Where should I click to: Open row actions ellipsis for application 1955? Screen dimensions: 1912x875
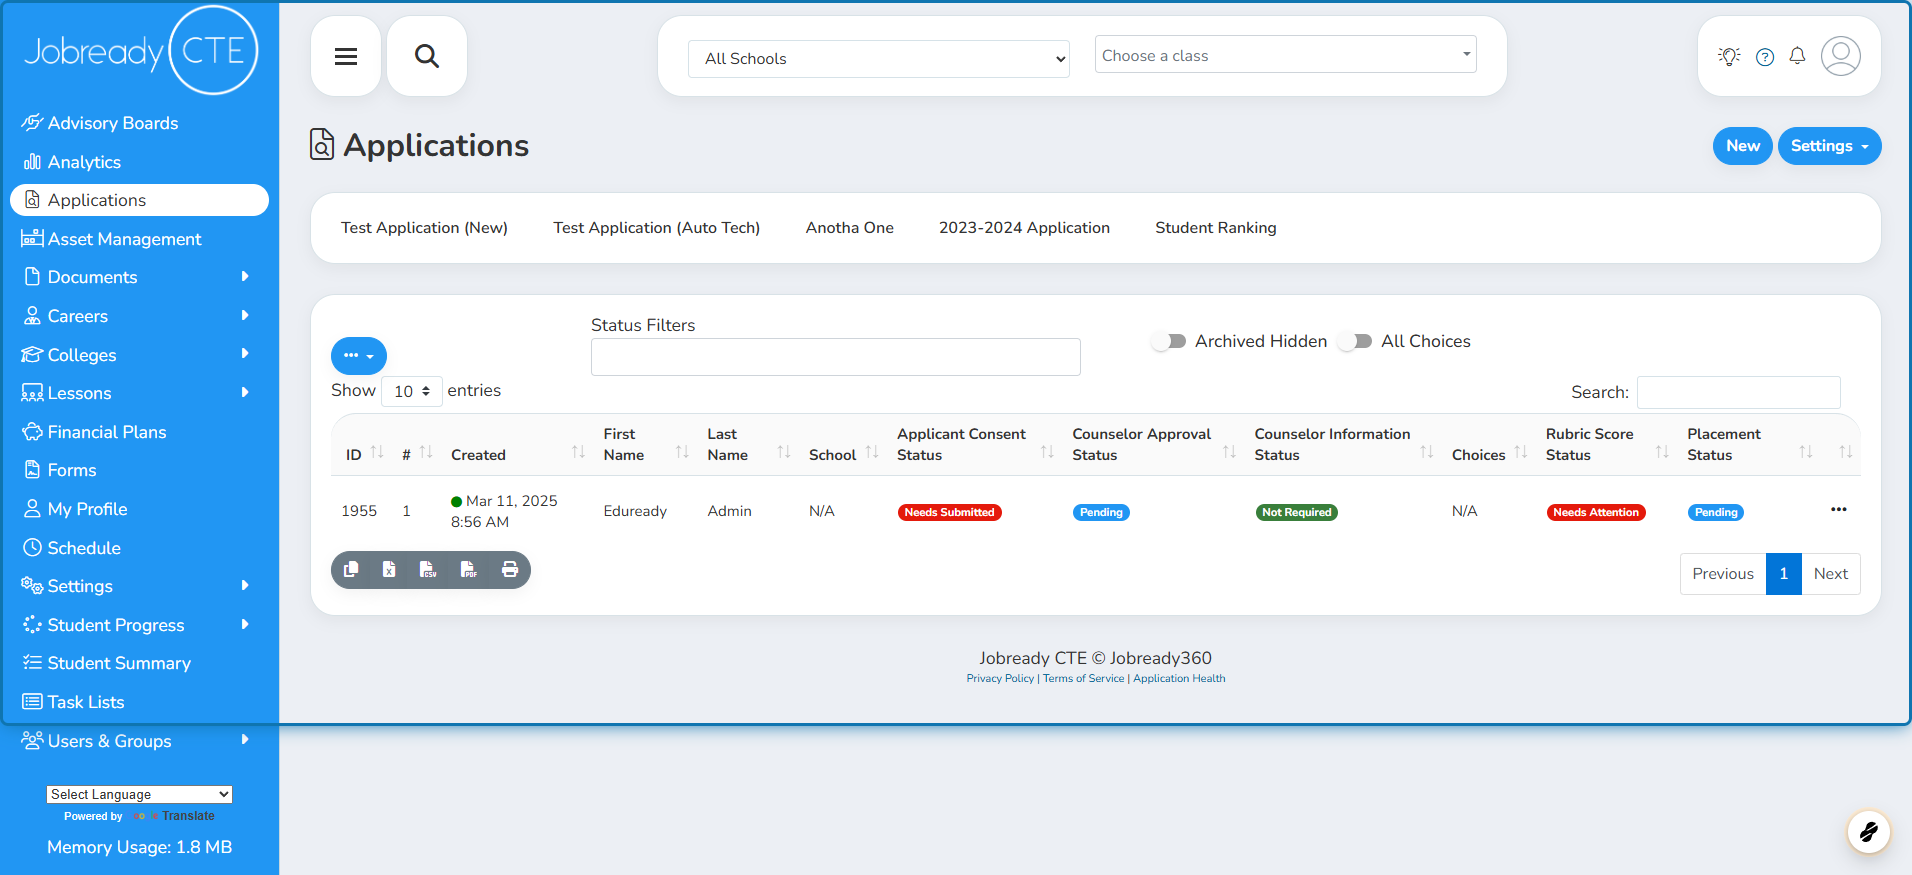click(1838, 510)
